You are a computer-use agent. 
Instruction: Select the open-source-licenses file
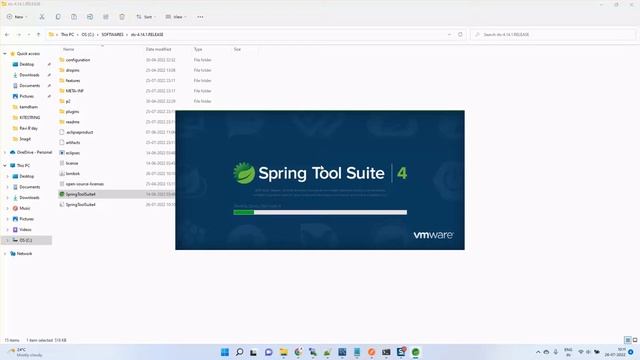84,184
